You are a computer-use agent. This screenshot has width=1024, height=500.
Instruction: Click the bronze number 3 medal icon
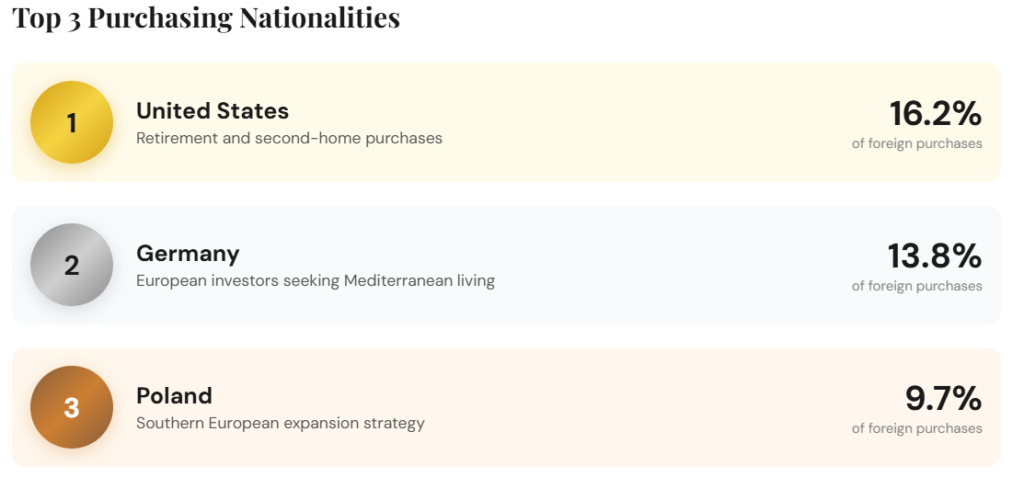[71, 407]
